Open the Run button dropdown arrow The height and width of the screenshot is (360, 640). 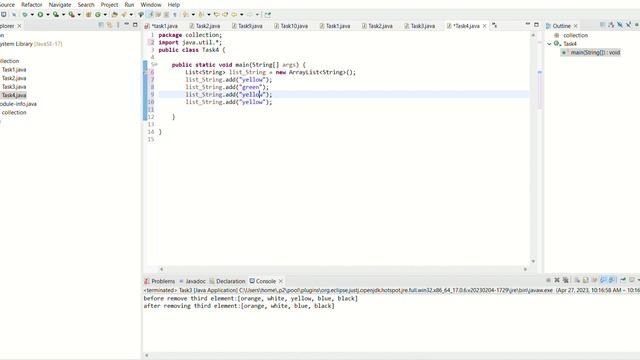click(48, 15)
